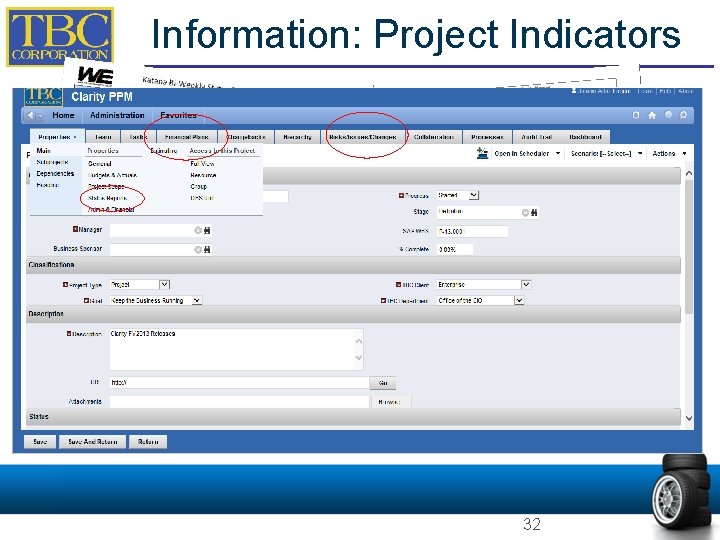Click the Stage field clear icon
Screen dimensions: 720x540
(525, 213)
